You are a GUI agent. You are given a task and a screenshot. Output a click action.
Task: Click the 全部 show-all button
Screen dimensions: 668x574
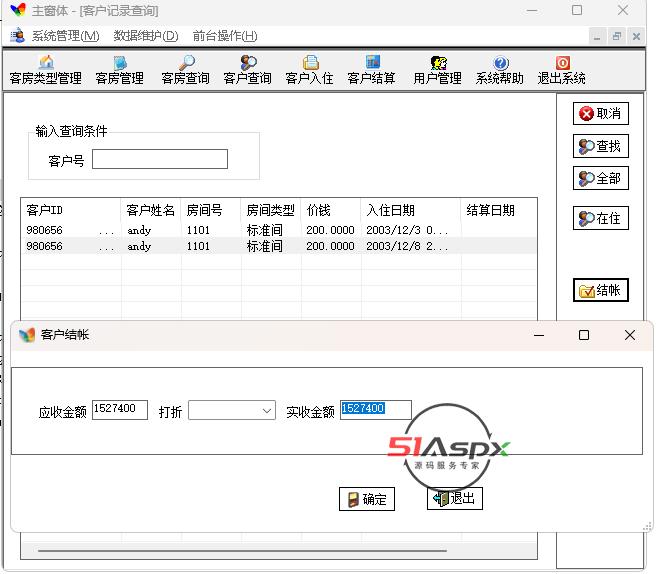coord(600,178)
